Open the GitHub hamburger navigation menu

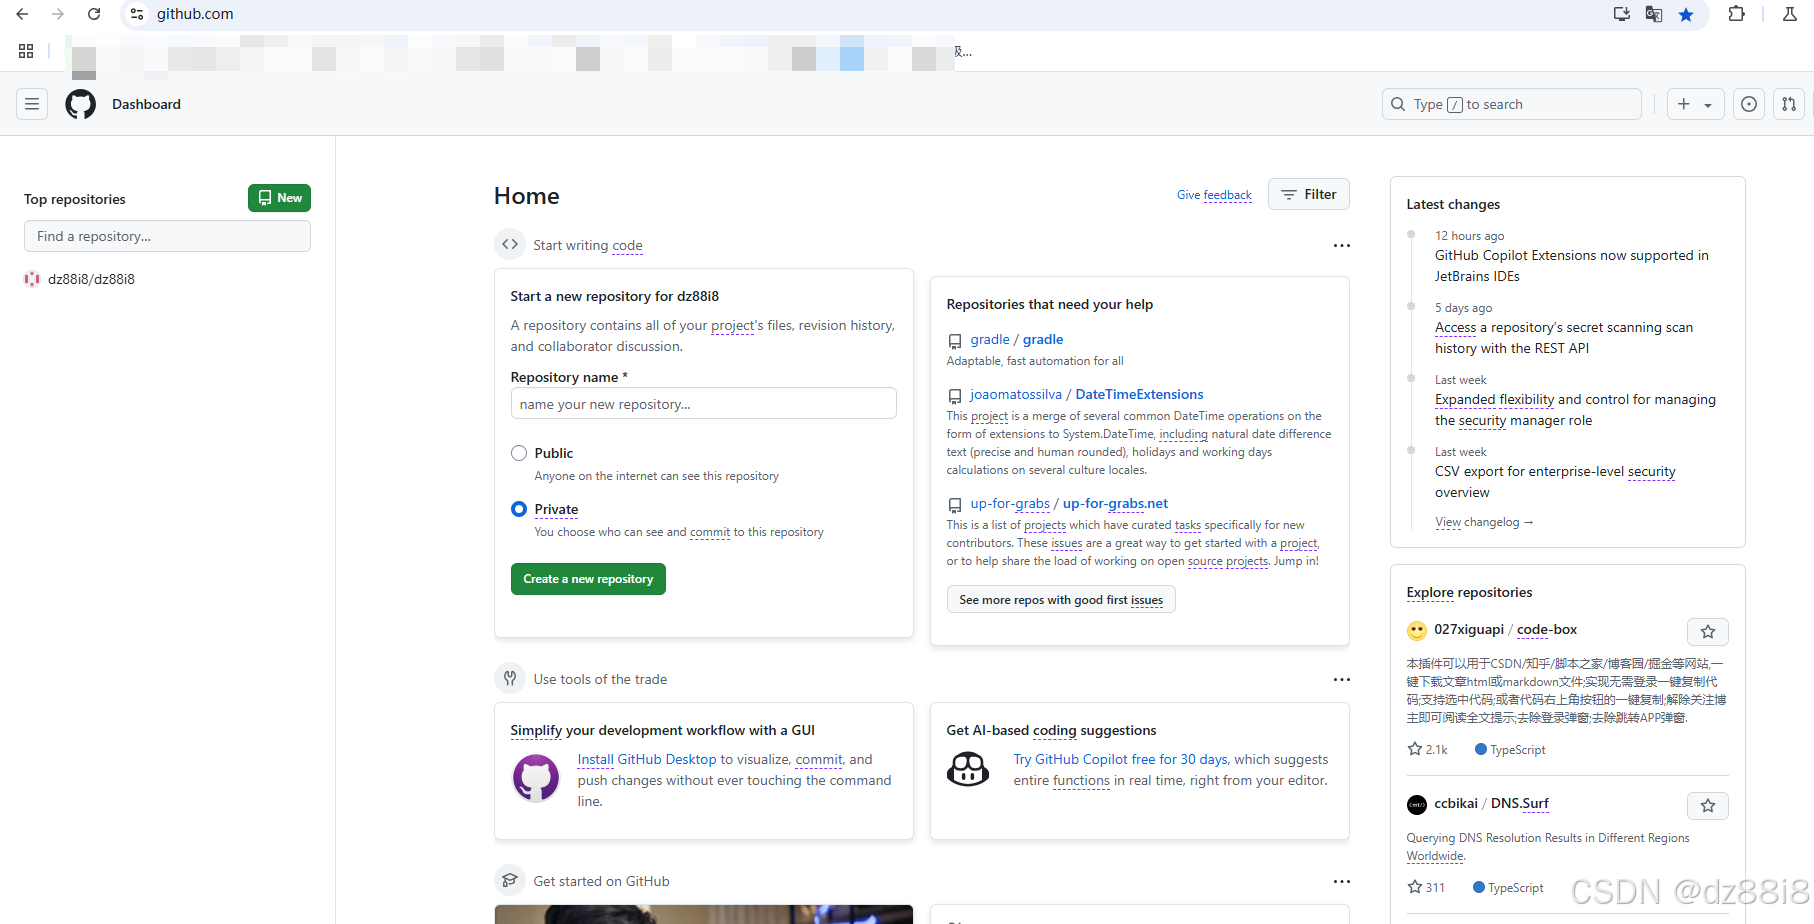[x=32, y=104]
